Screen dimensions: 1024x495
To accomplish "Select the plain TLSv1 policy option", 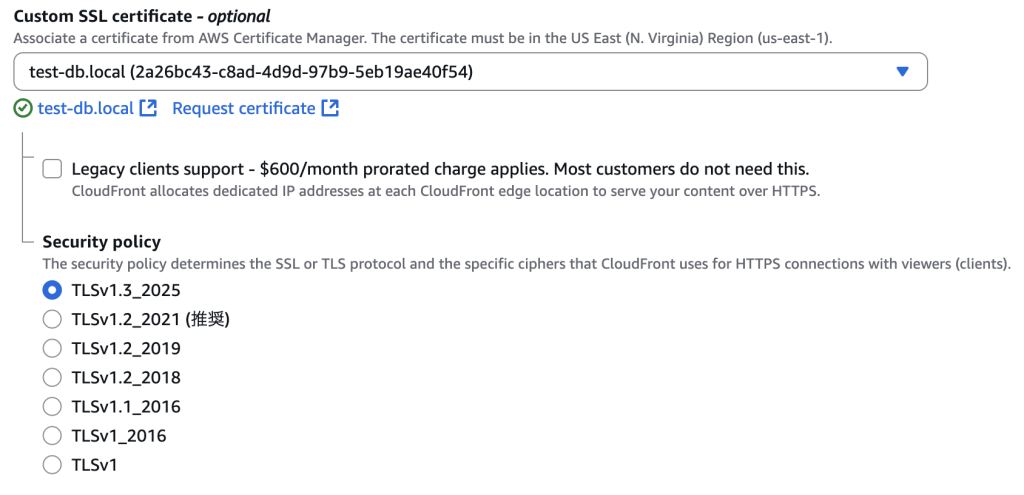I will click(x=52, y=465).
